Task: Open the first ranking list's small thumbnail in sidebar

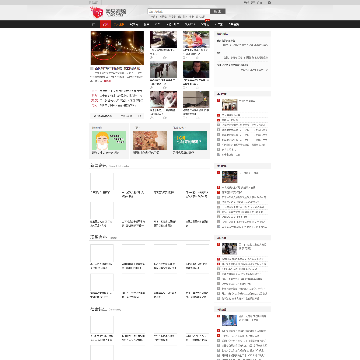Action: tap(229, 105)
